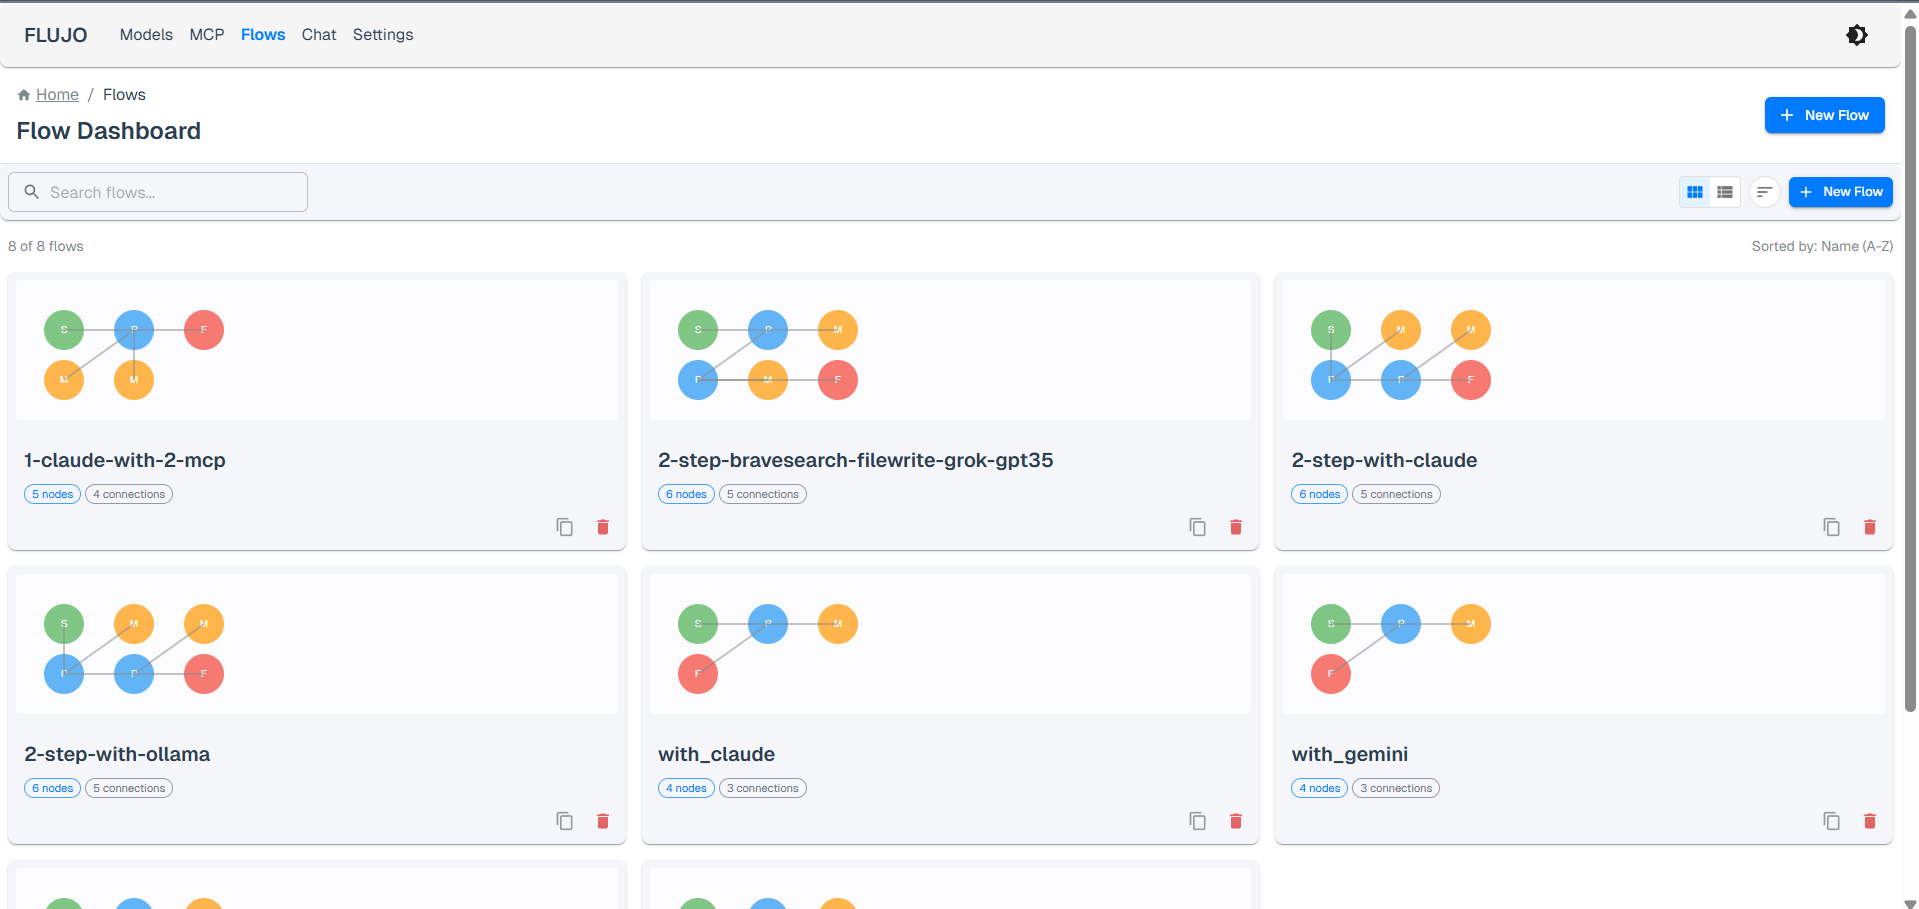Delete the with_gemini flow

[x=1869, y=821]
